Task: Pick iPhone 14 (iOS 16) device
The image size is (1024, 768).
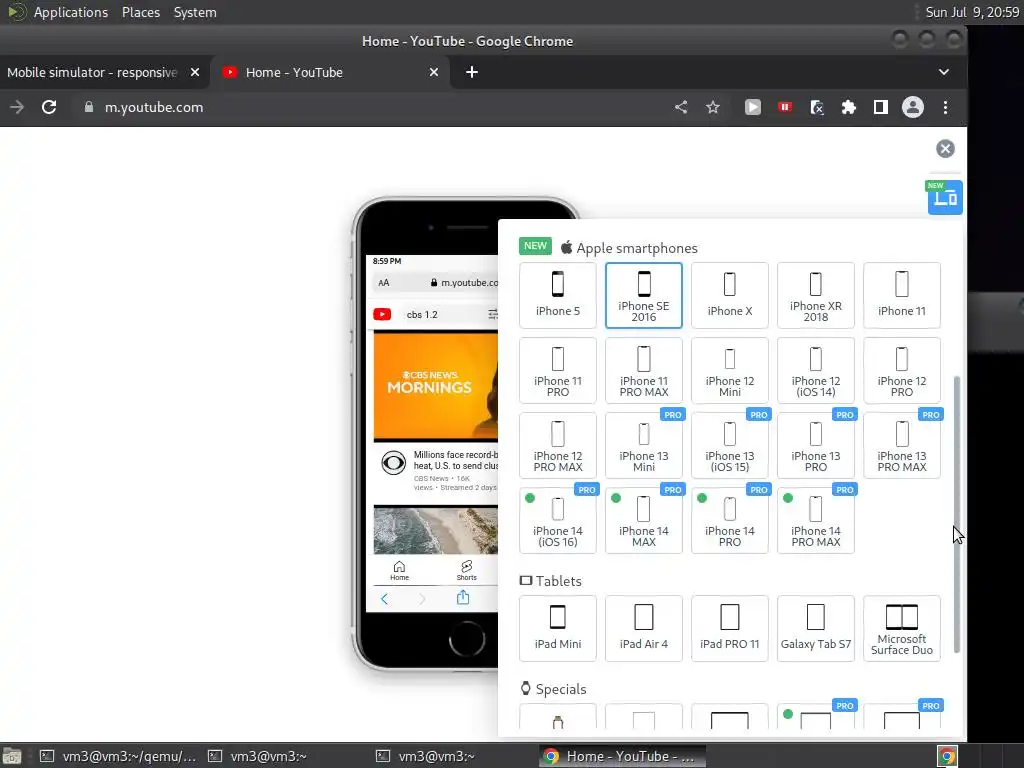Action: tap(558, 520)
